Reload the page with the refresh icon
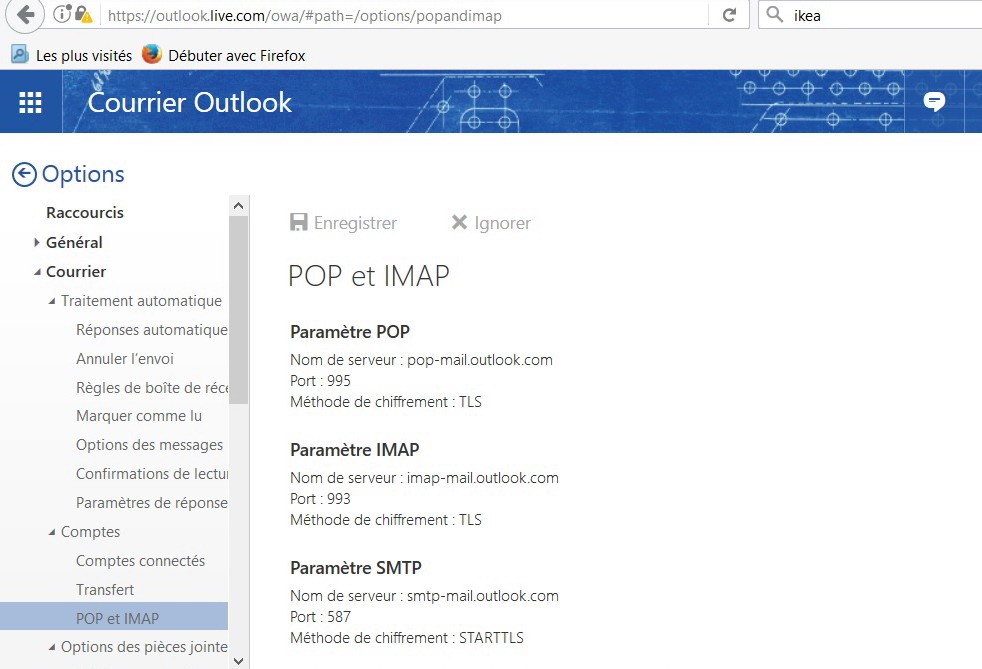Image resolution: width=982 pixels, height=669 pixels. click(730, 15)
